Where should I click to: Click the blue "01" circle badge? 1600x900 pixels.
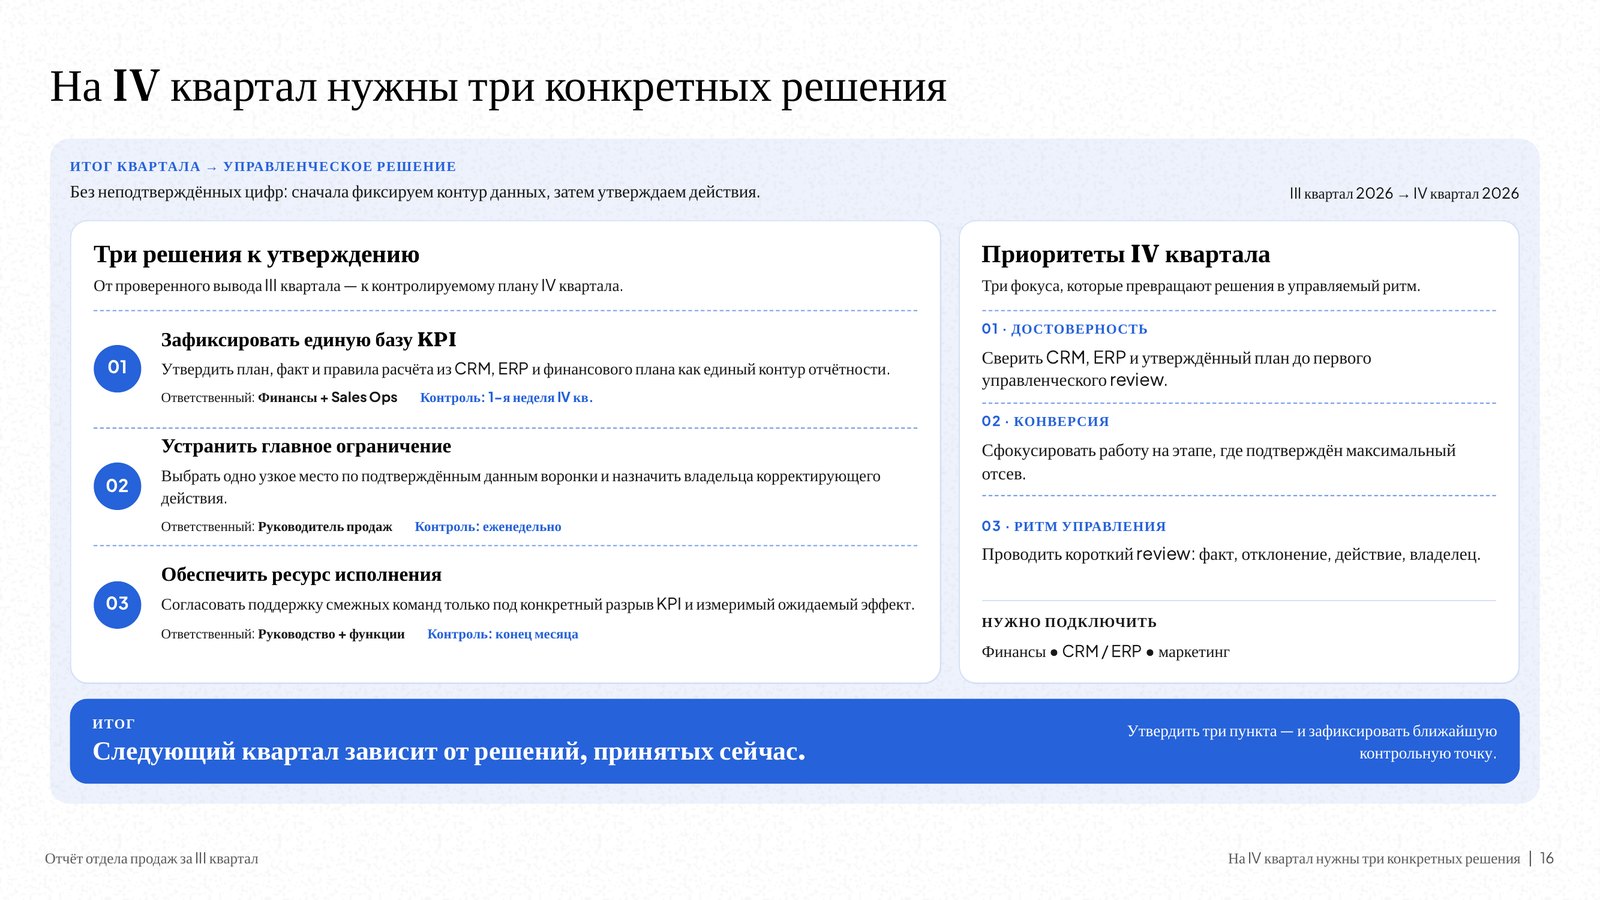point(117,368)
